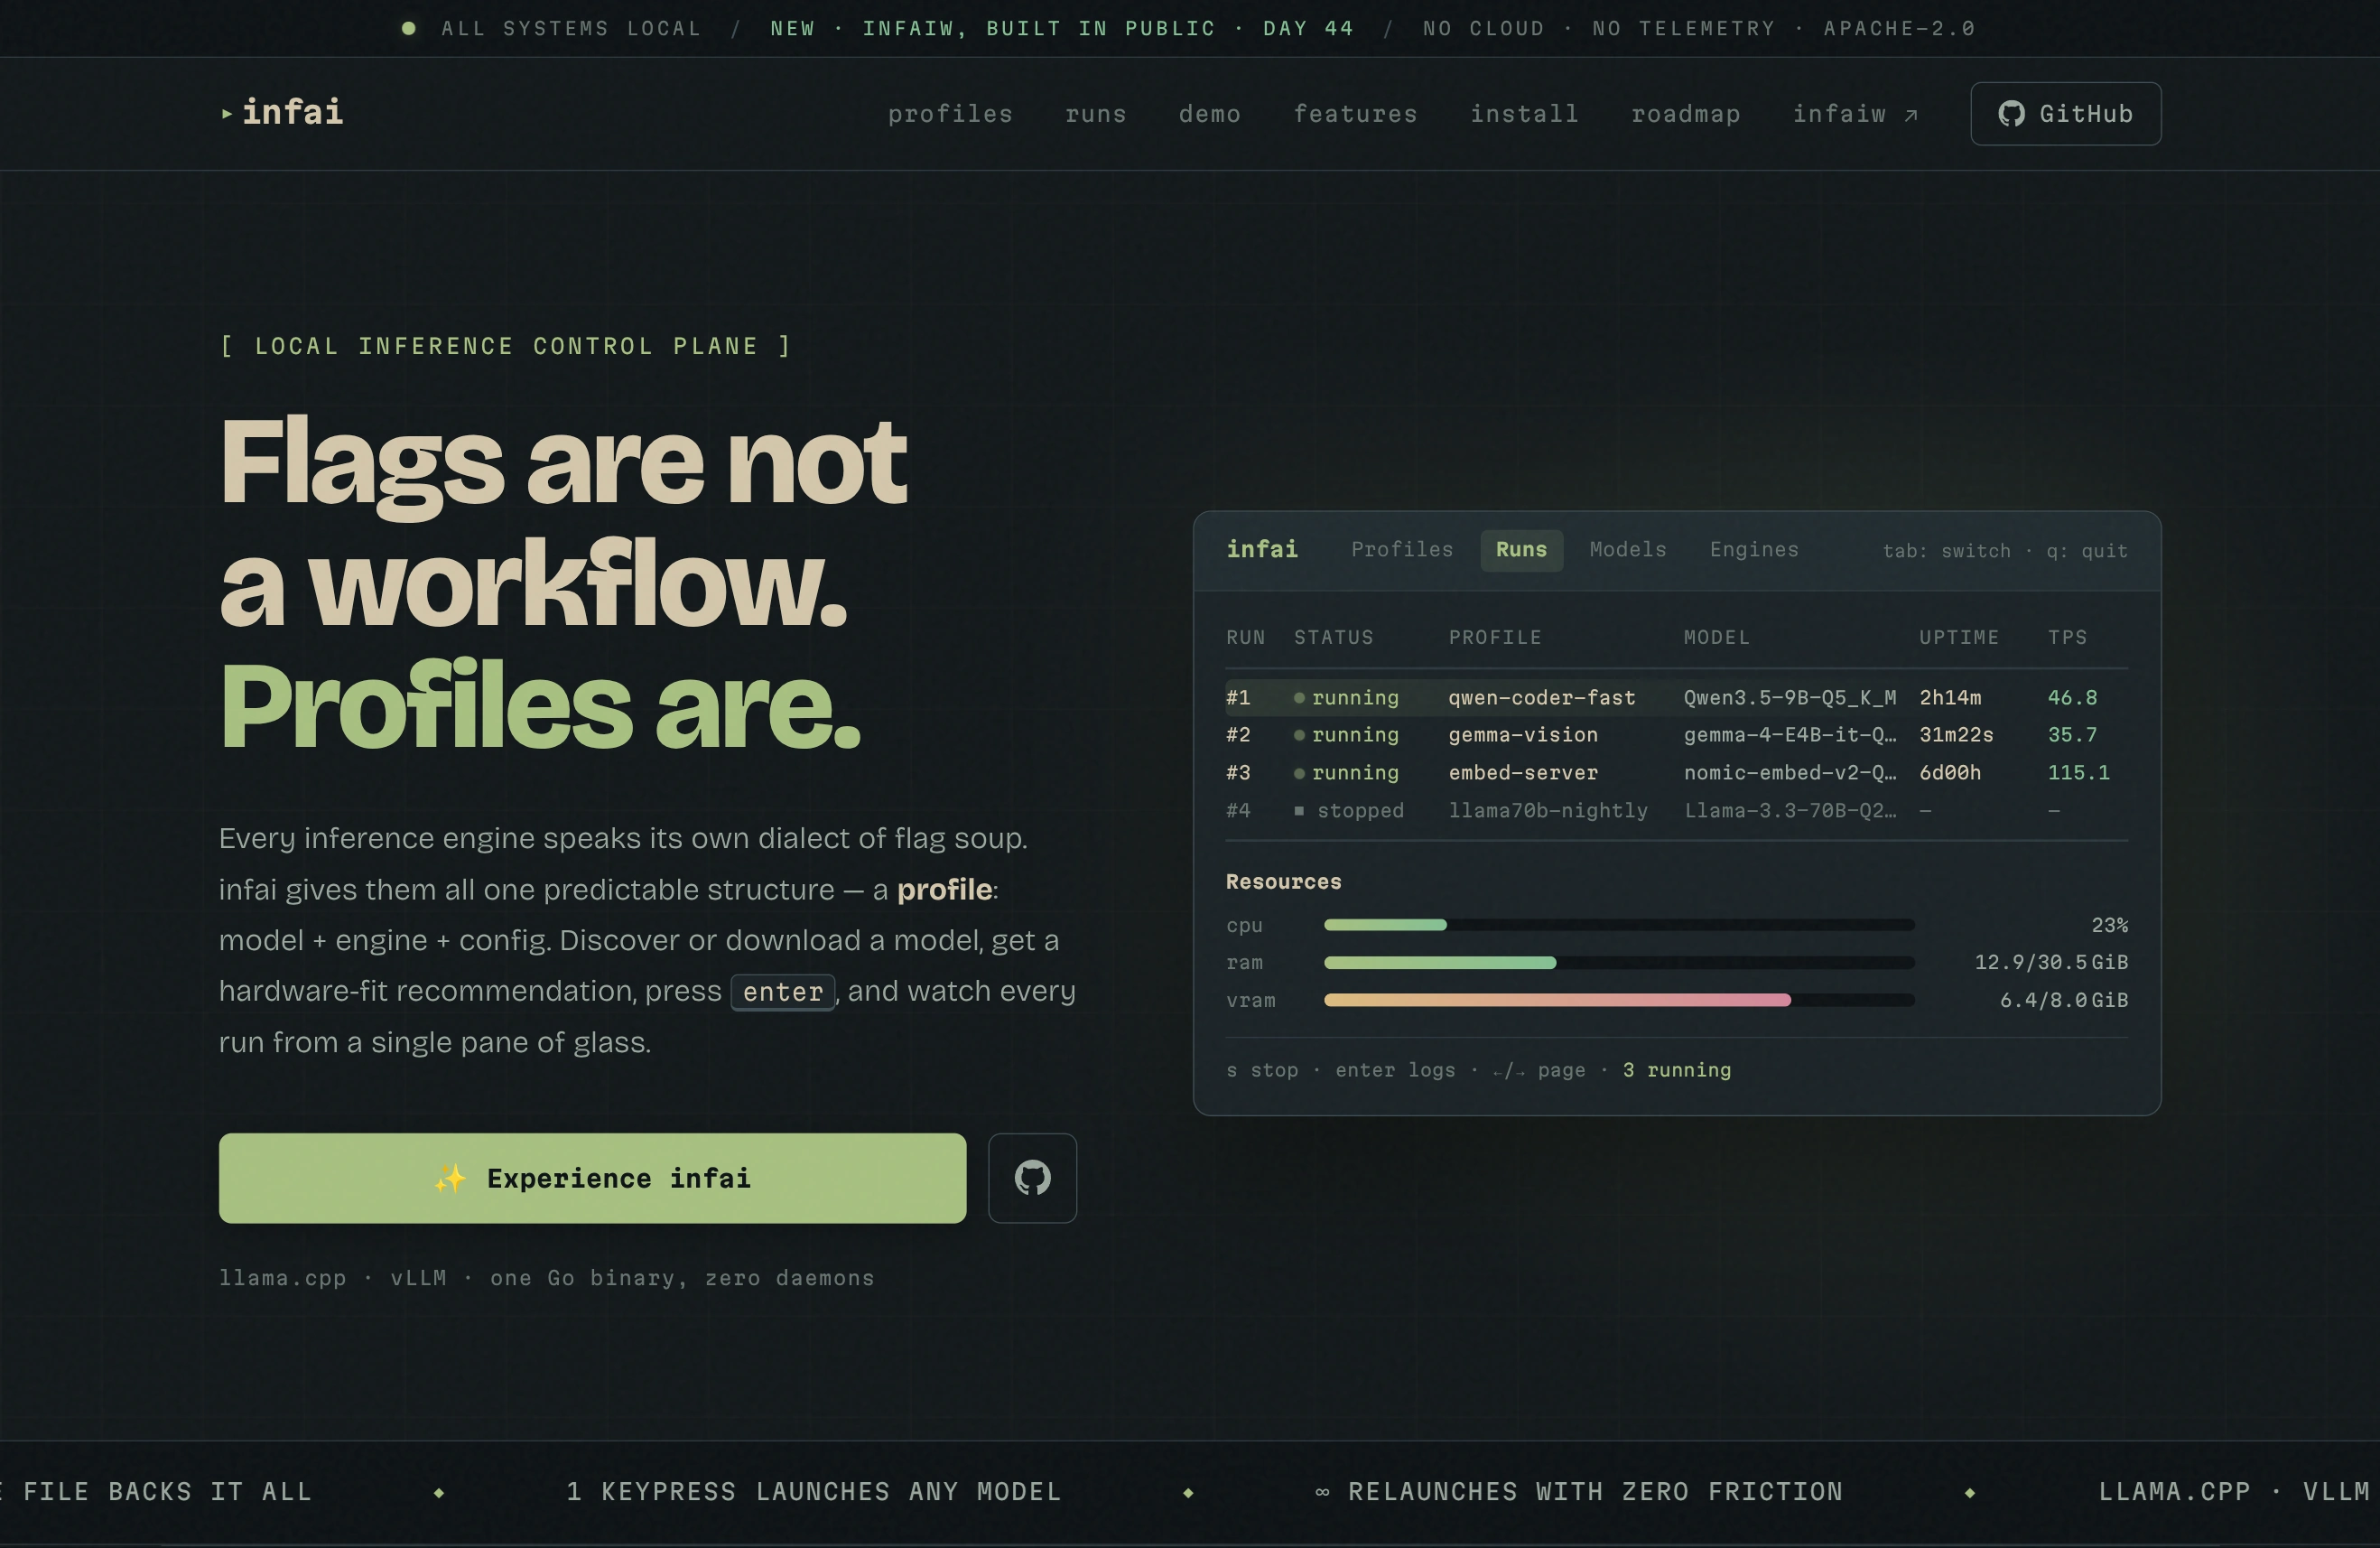
Task: Click the vram usage bar
Action: tap(1619, 1000)
